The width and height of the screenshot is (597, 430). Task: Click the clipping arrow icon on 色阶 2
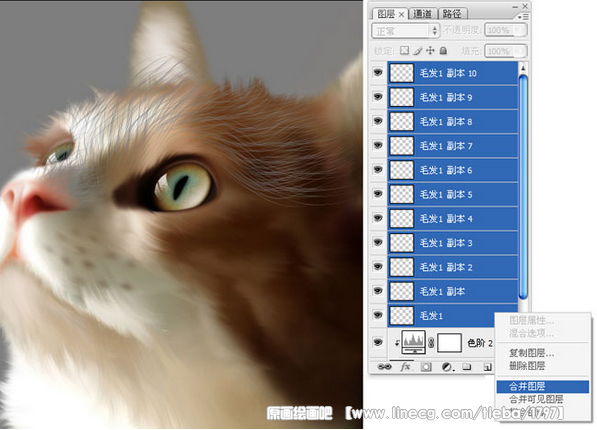[x=397, y=343]
